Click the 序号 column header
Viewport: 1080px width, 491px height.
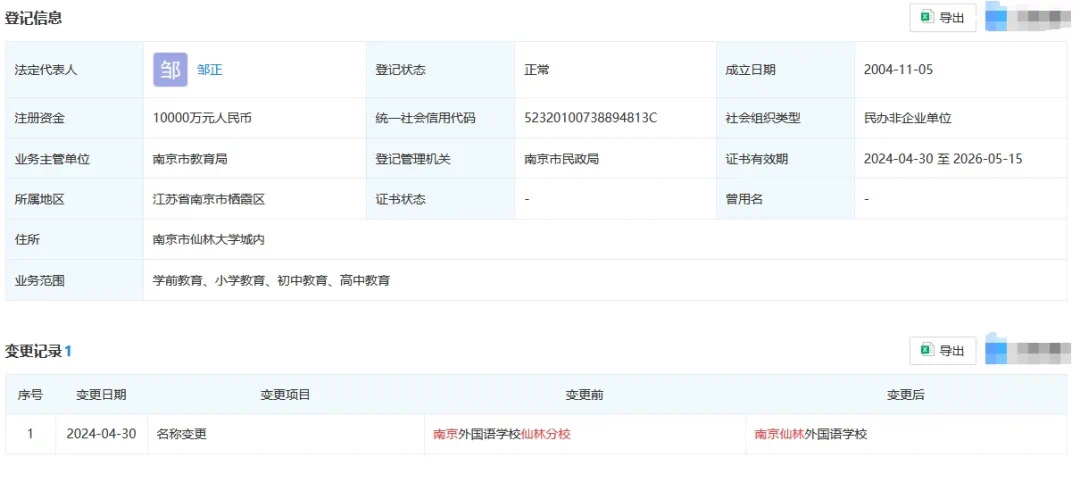click(30, 395)
